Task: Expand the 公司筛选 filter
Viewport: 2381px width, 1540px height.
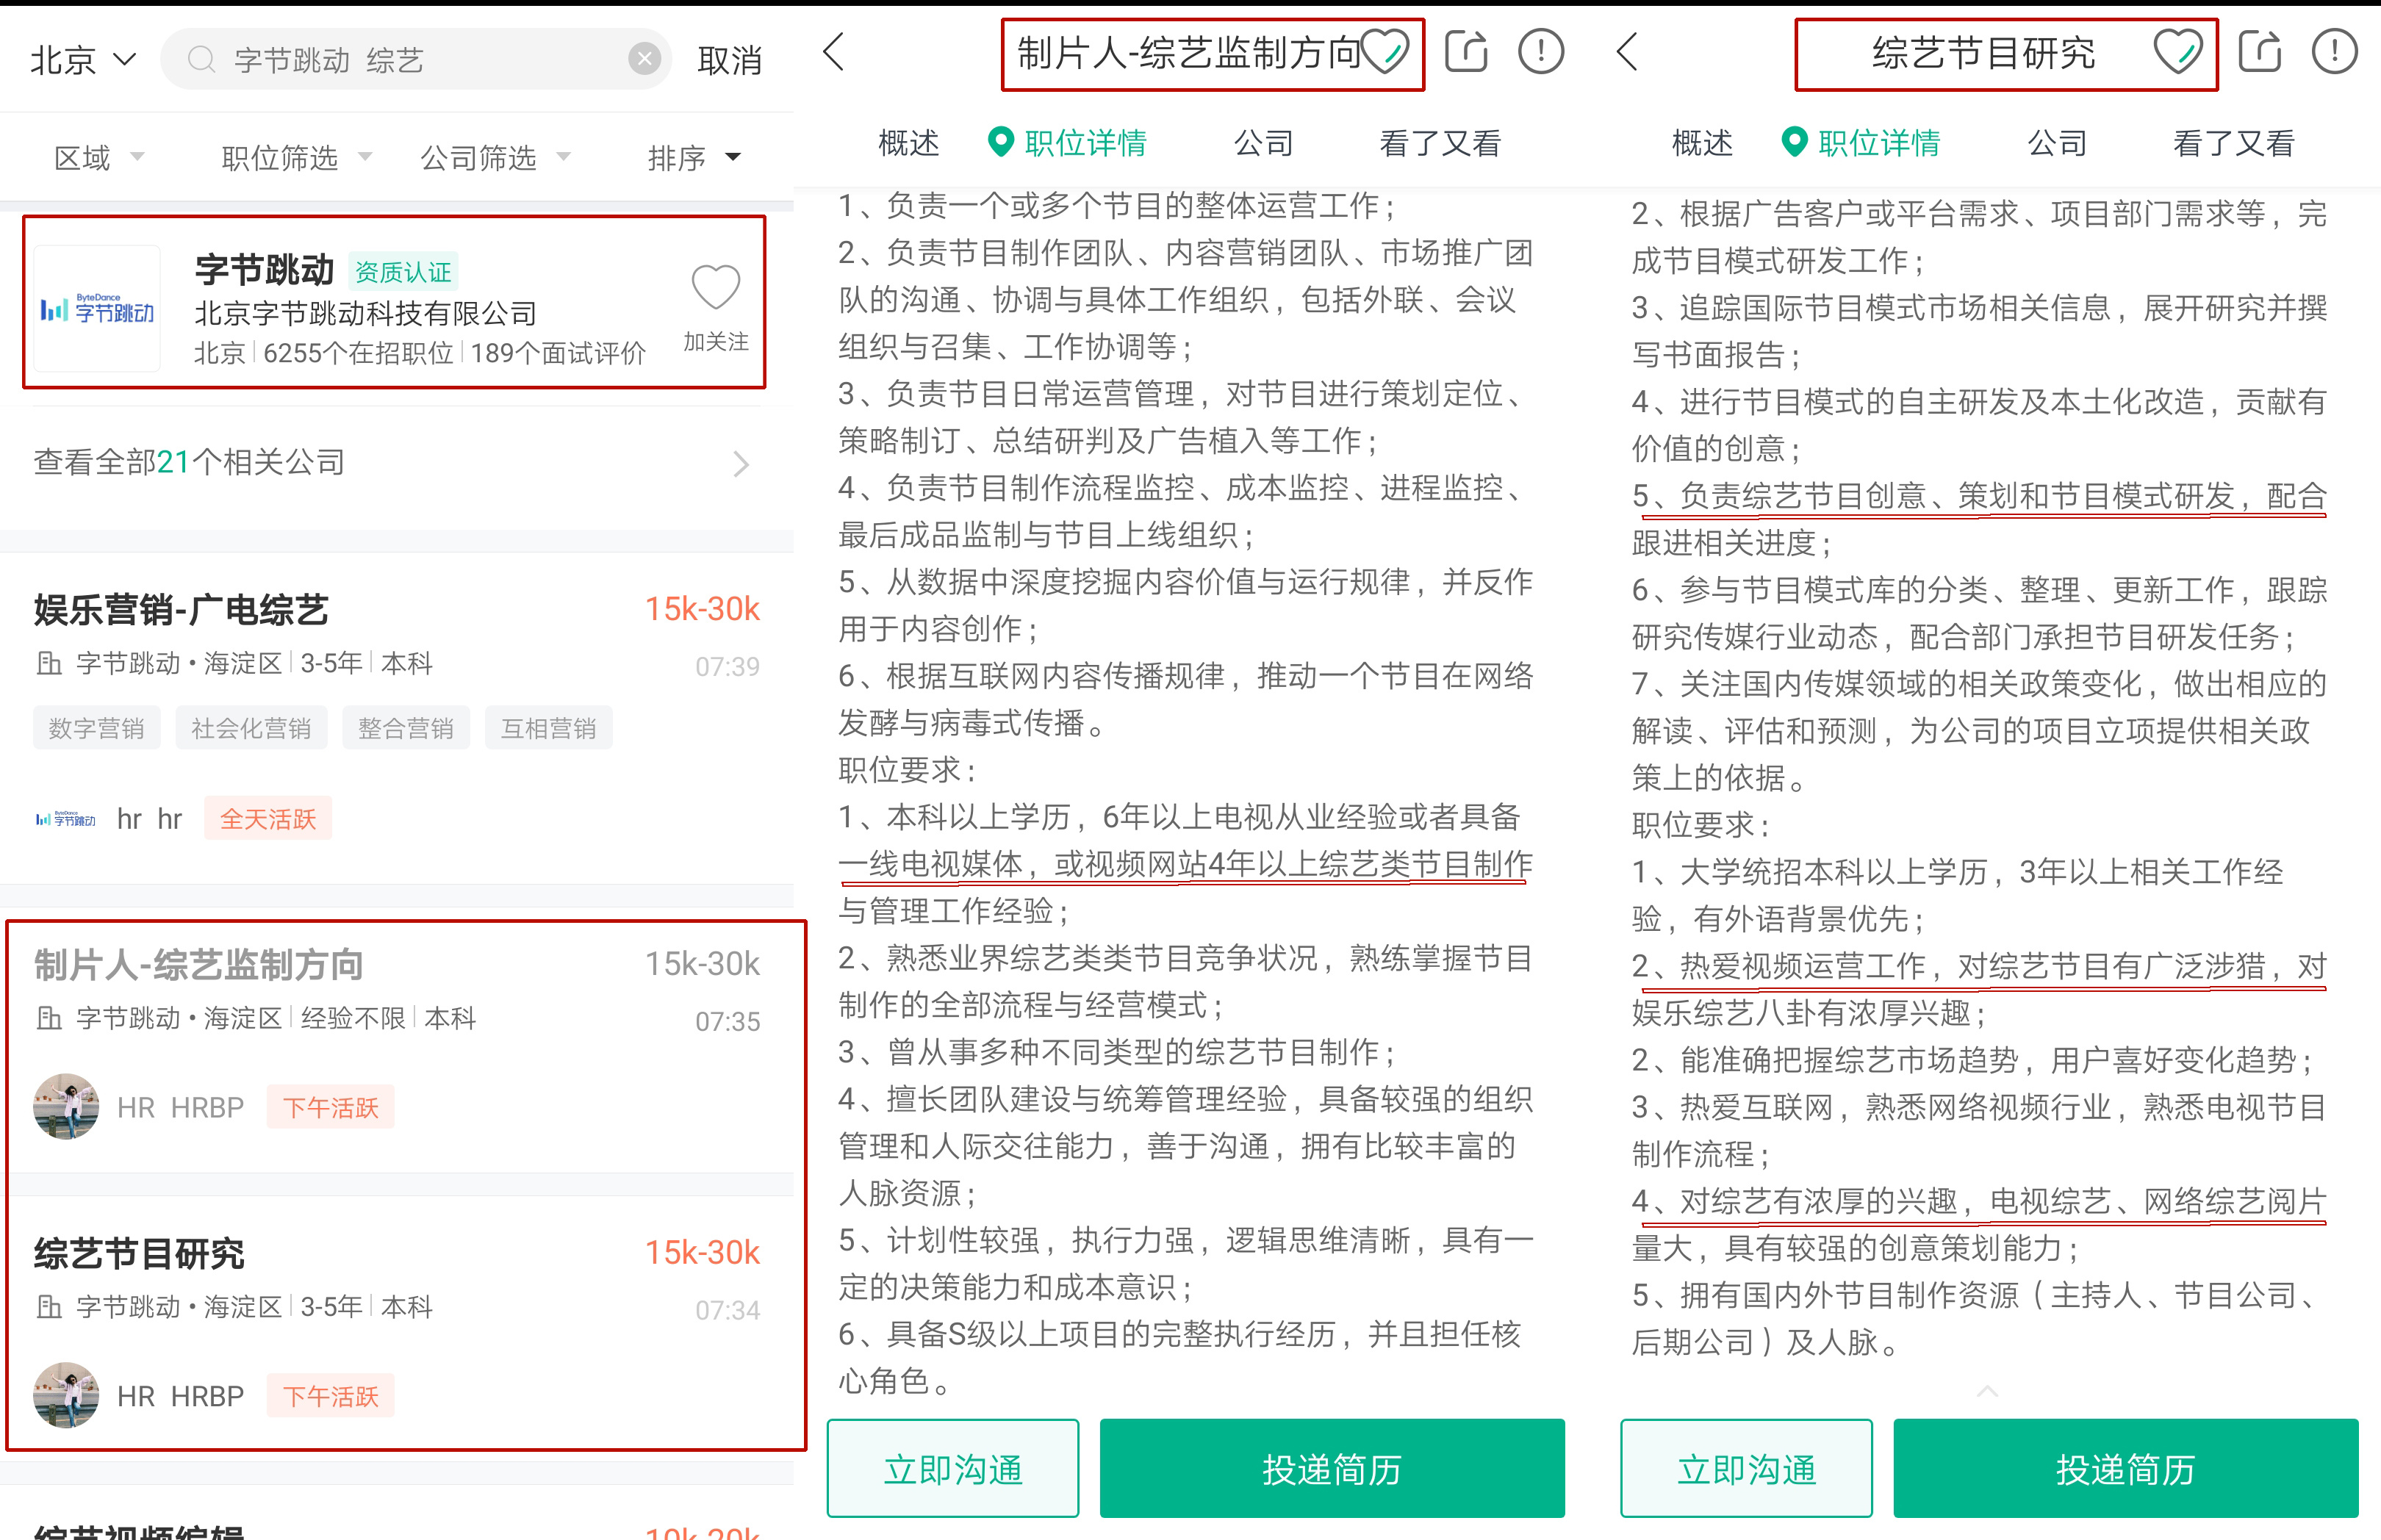Action: (495, 157)
